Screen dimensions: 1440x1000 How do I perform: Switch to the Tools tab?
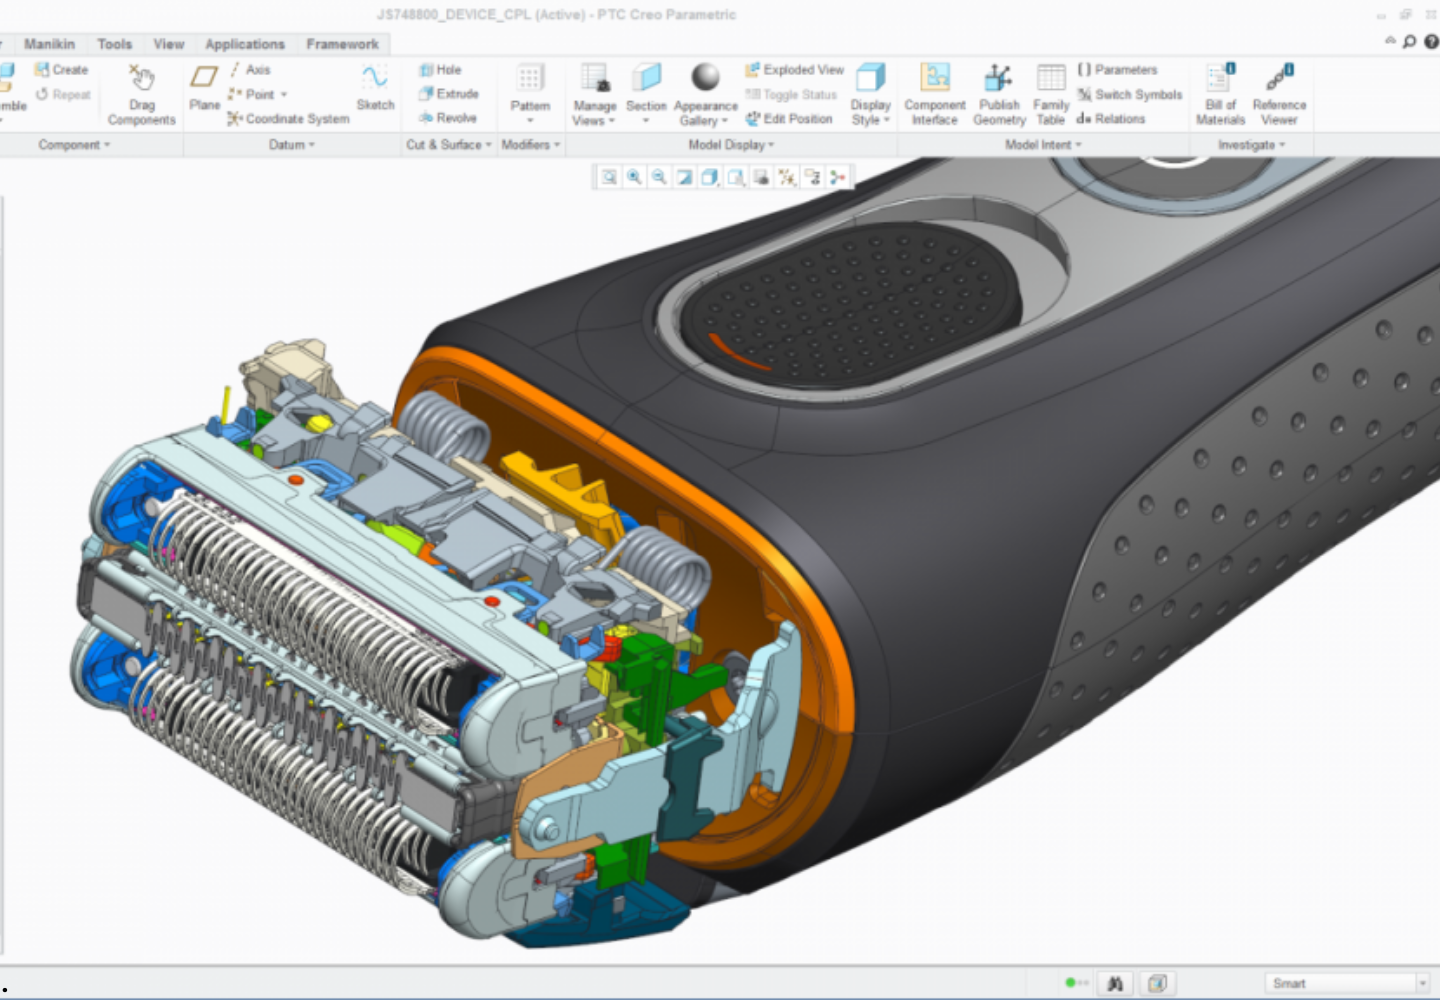[x=115, y=44]
